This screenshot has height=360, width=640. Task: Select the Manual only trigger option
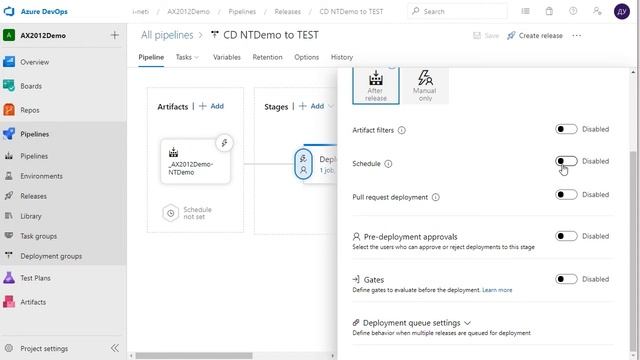point(425,86)
